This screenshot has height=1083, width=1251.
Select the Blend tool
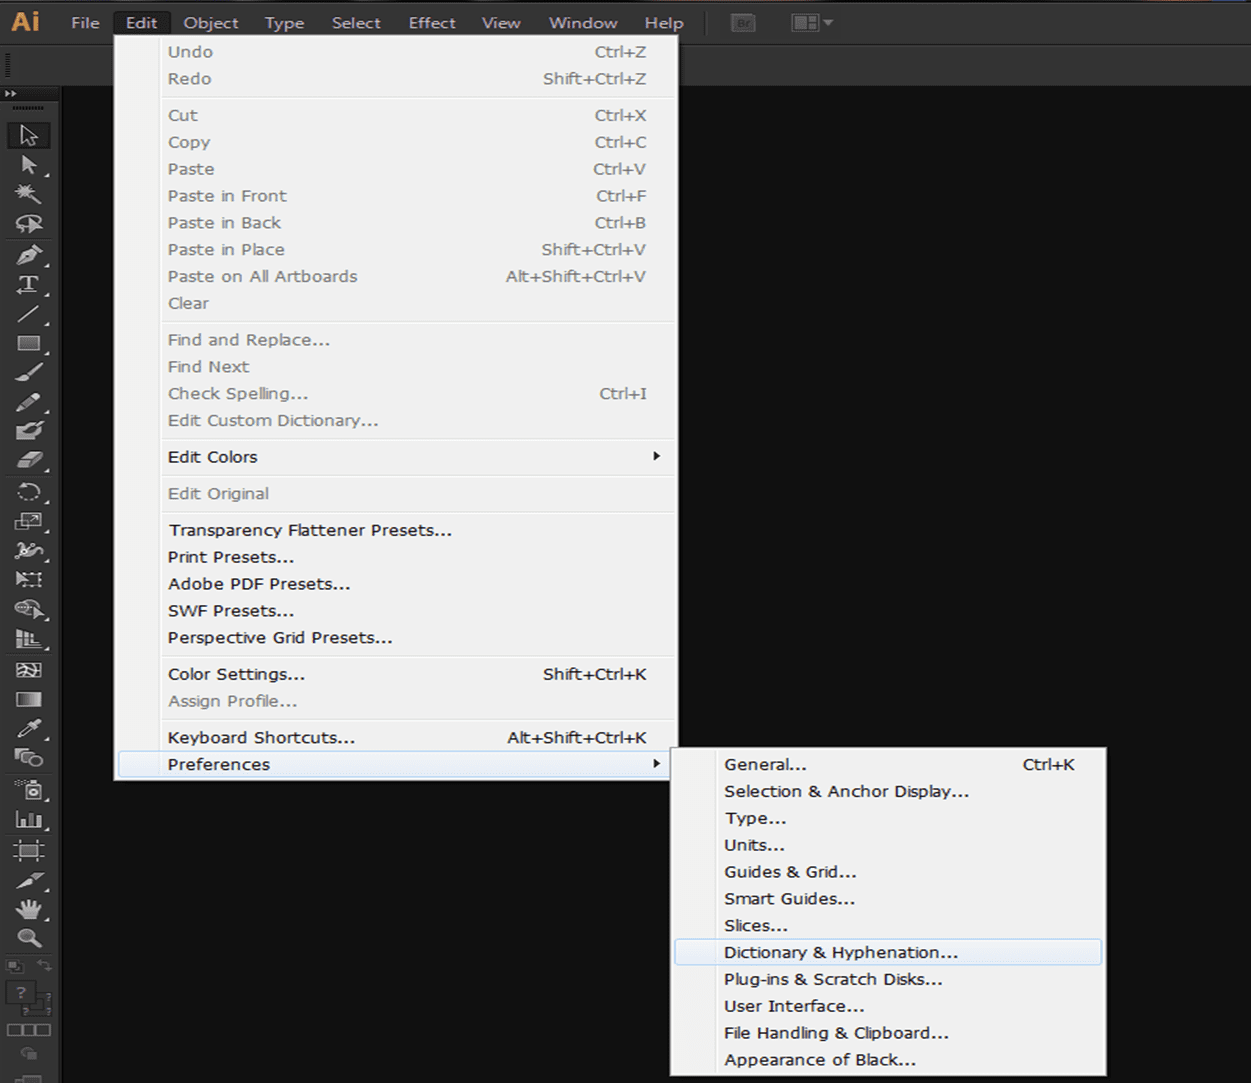pos(29,758)
